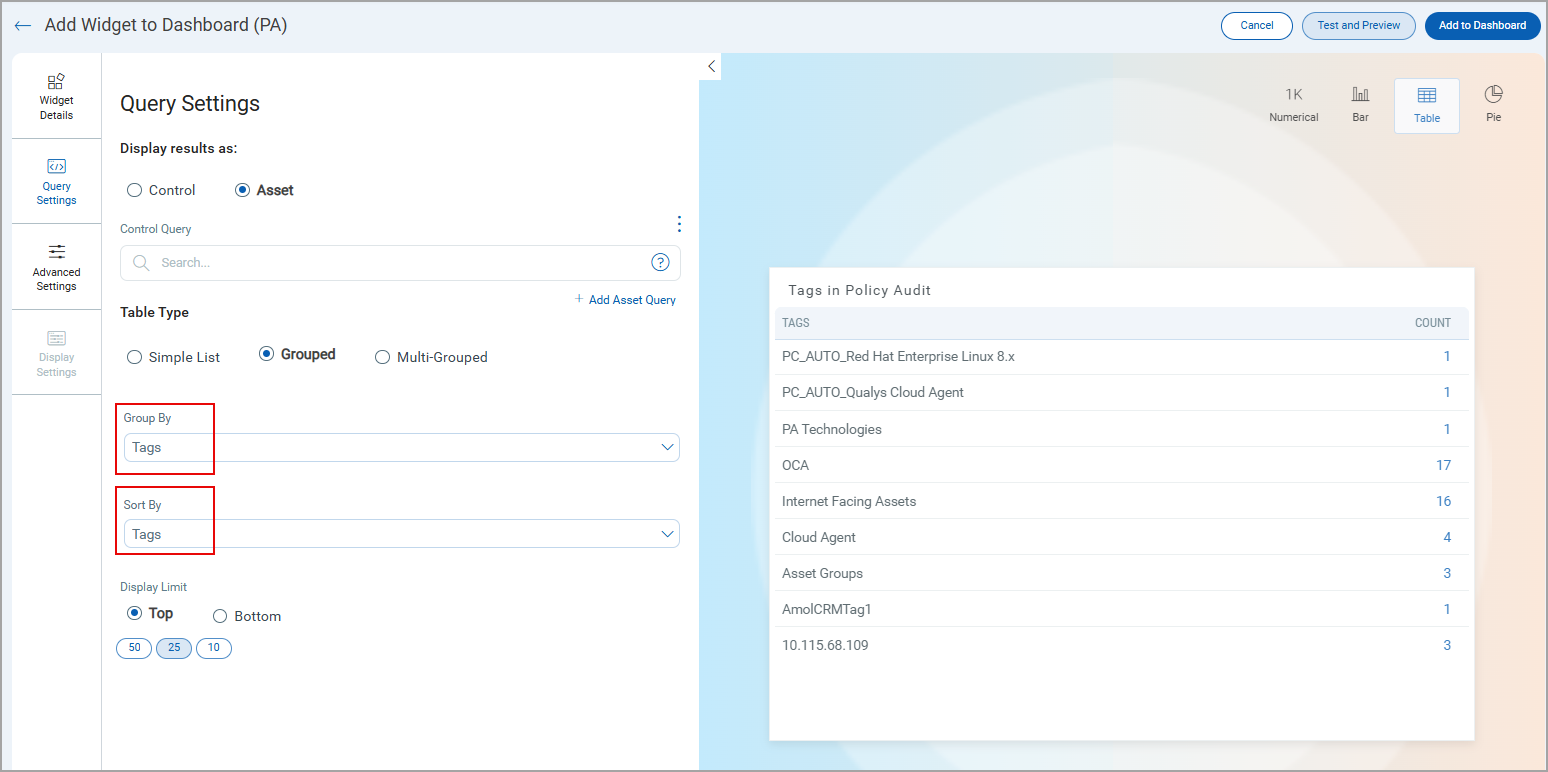Focus the Control Query search field
Screen dimensions: 1548x772
pos(400,263)
